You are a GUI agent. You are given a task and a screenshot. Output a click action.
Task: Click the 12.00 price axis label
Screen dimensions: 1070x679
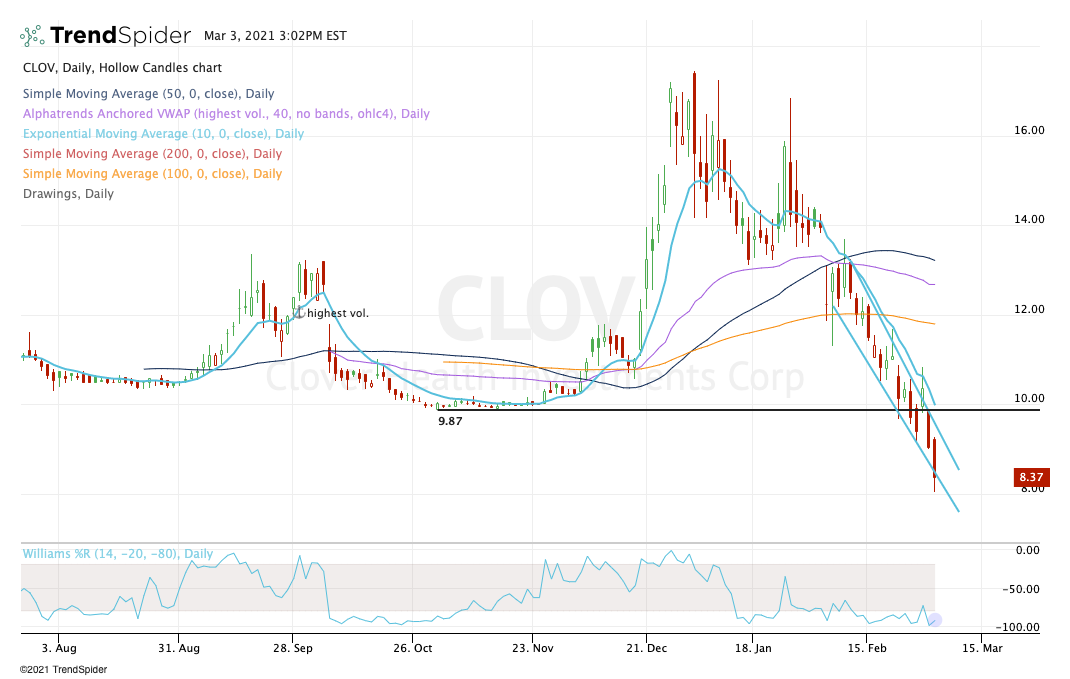pos(1028,309)
